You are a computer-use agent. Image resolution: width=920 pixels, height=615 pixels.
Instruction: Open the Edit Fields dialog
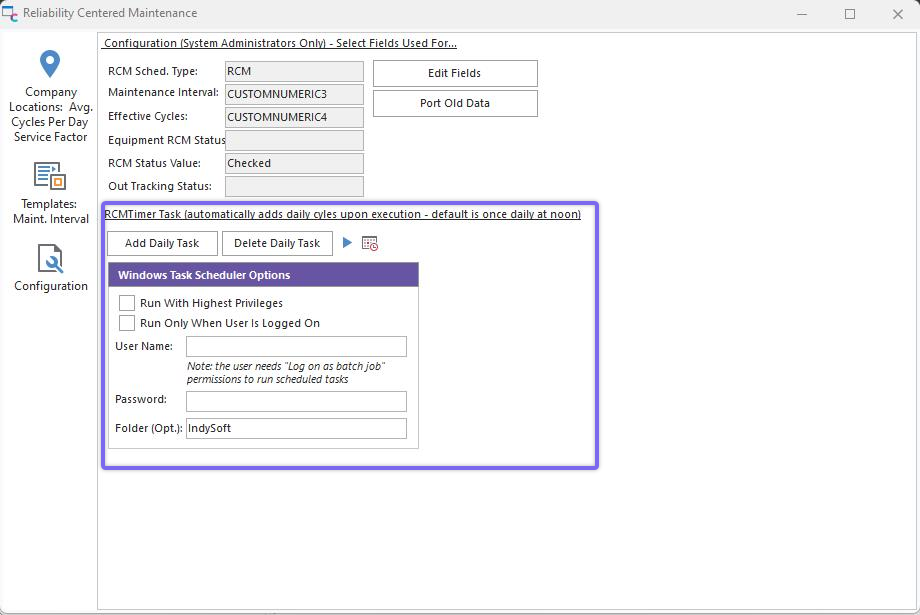(x=455, y=73)
